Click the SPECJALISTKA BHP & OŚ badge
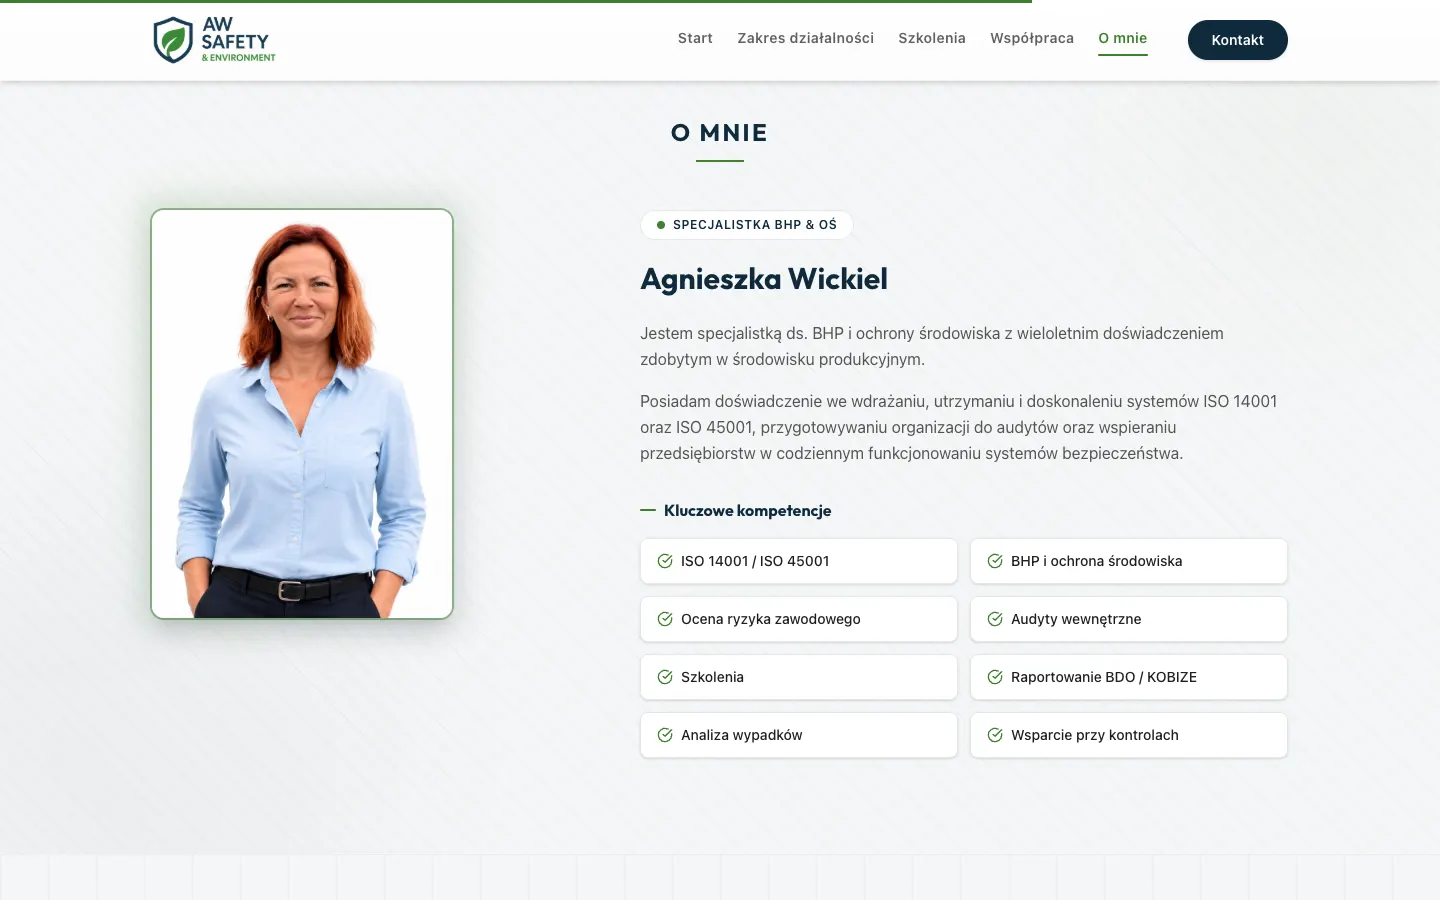1440x900 pixels. (x=747, y=225)
